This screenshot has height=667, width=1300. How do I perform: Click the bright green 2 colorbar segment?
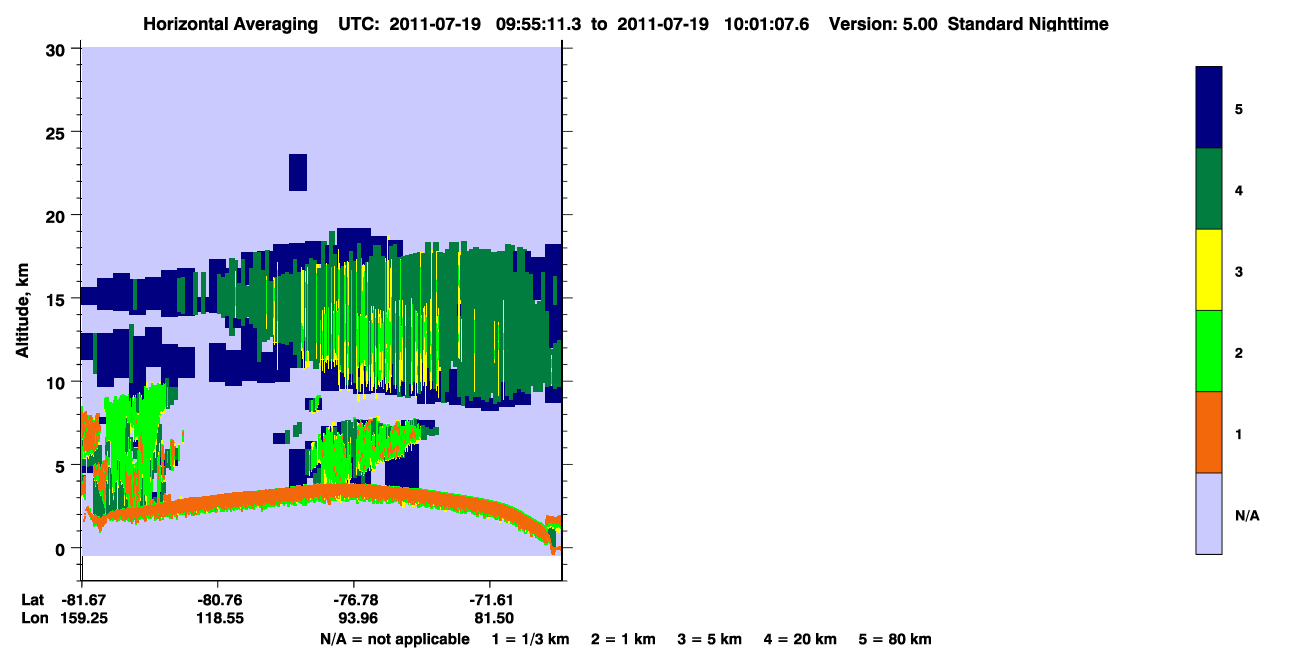[x=1209, y=351]
